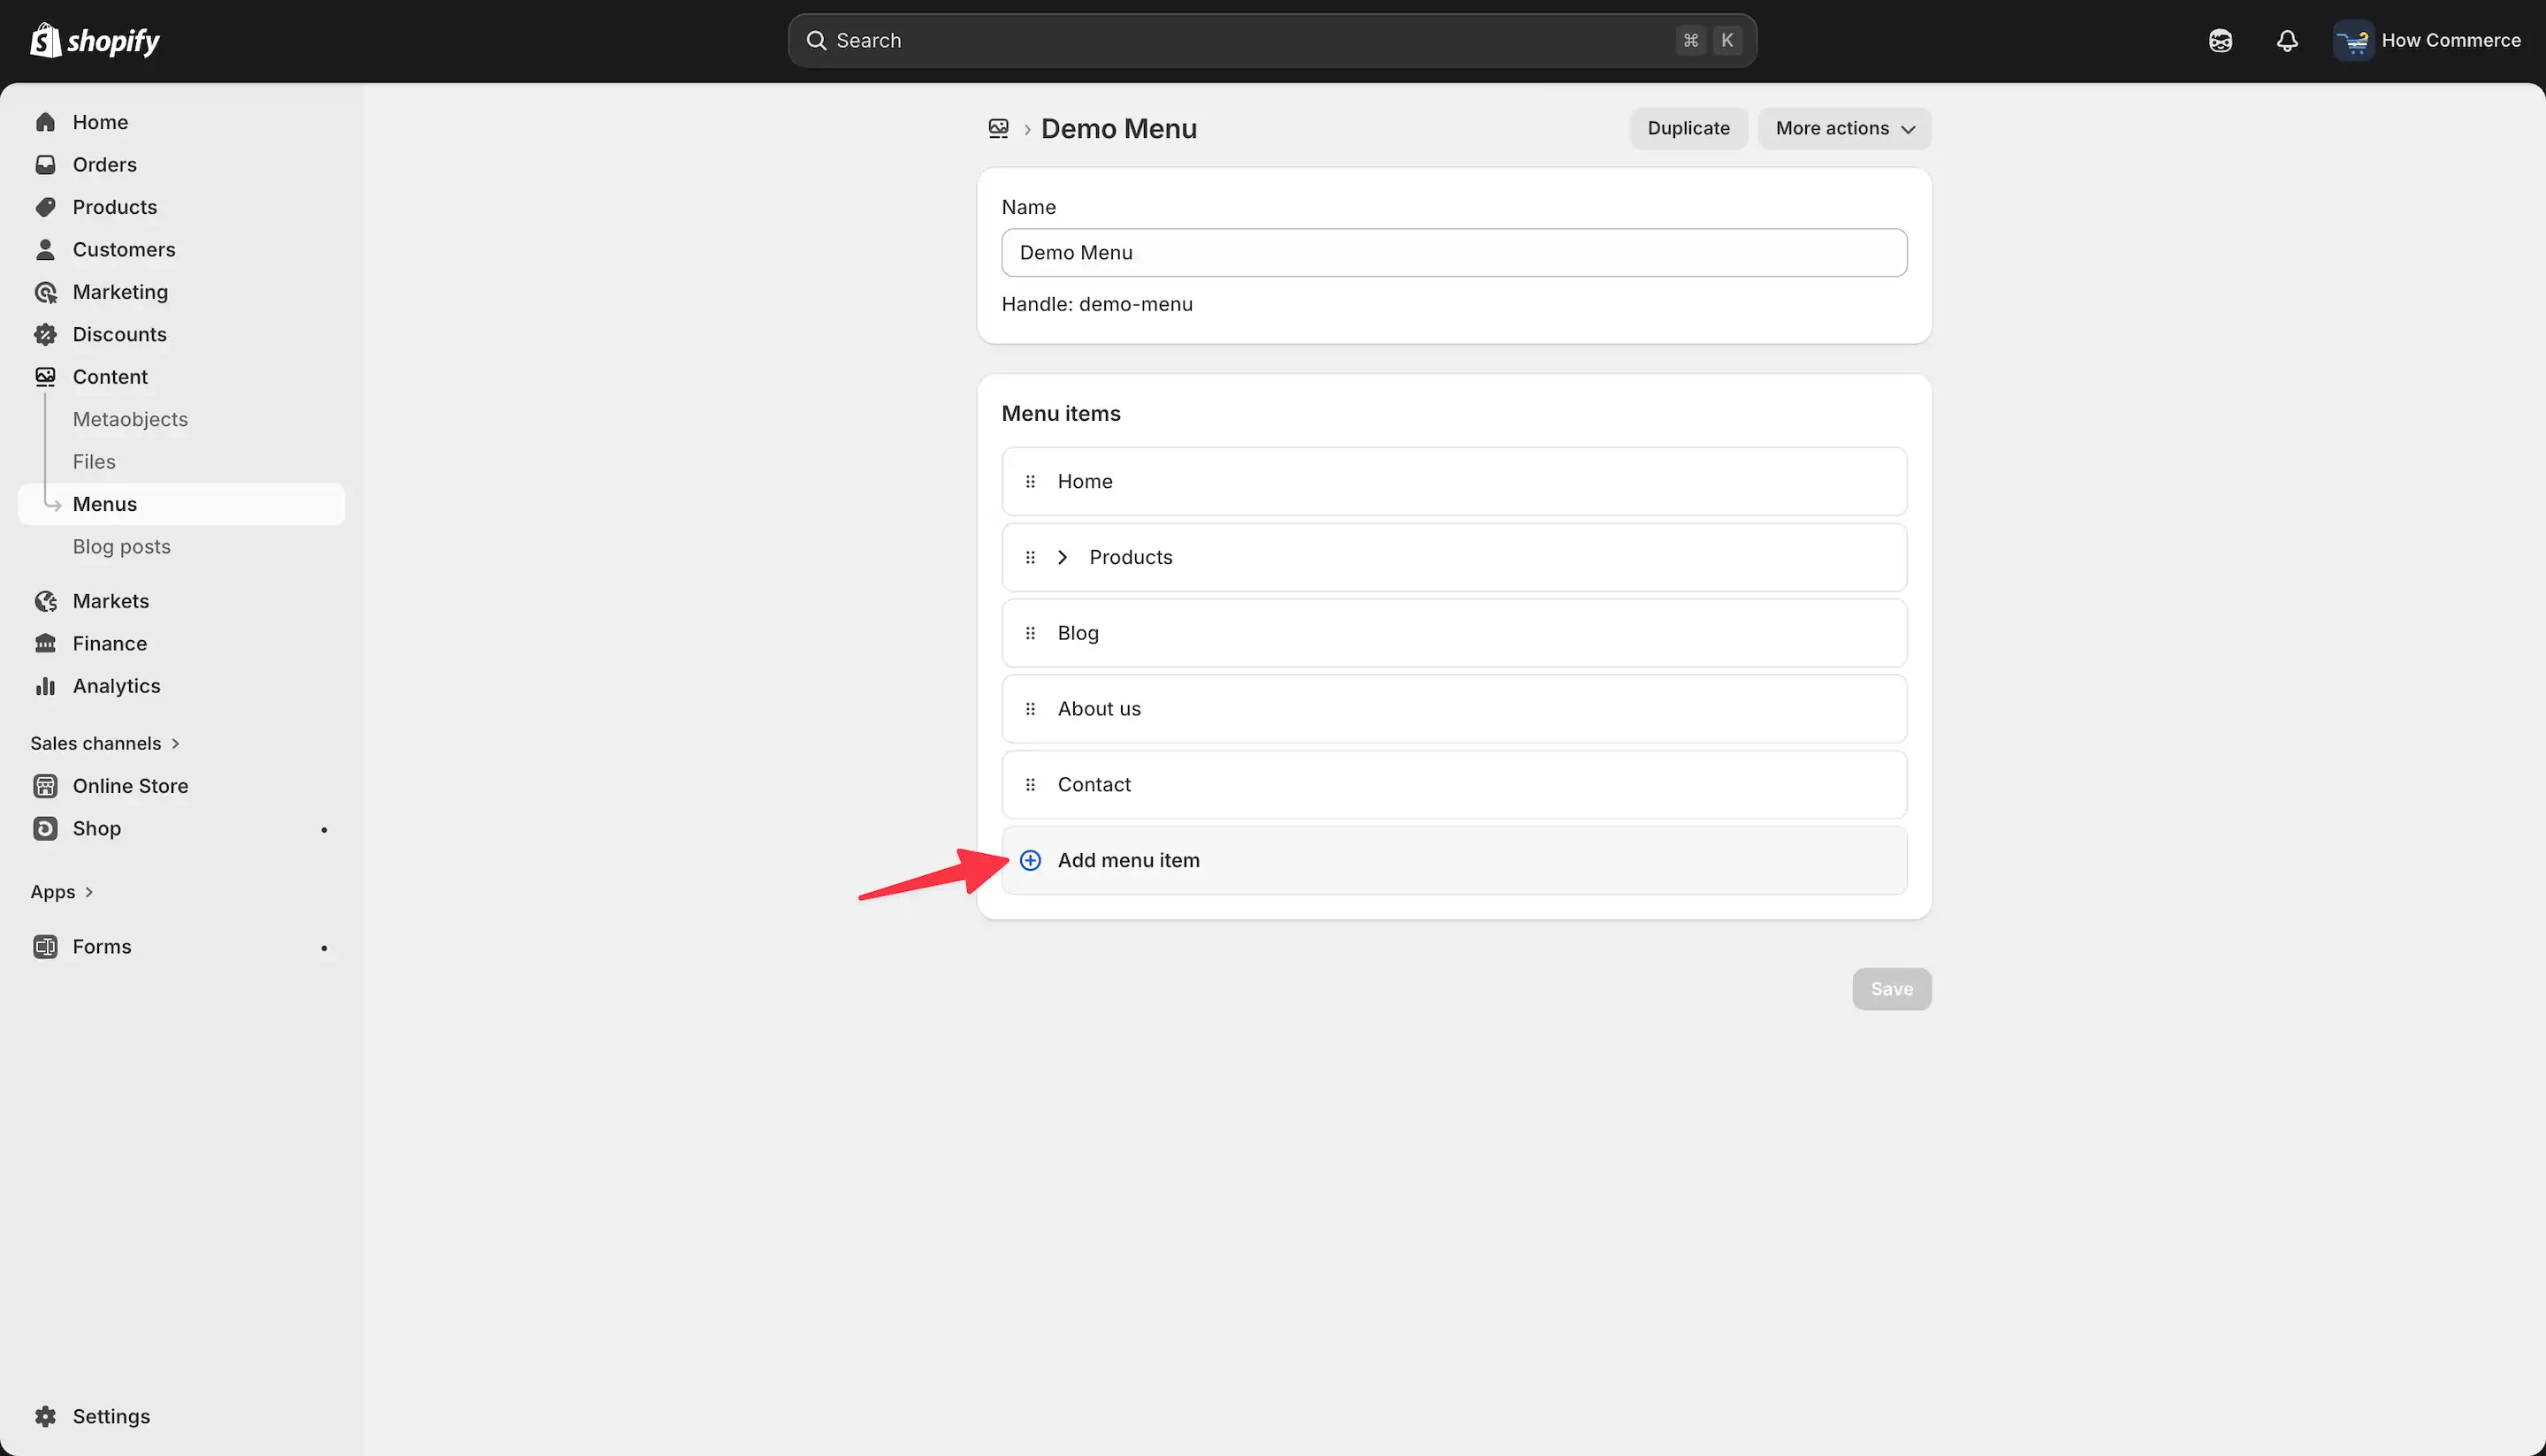Open Markets in the sidebar
This screenshot has height=1456, width=2546.
click(x=110, y=601)
